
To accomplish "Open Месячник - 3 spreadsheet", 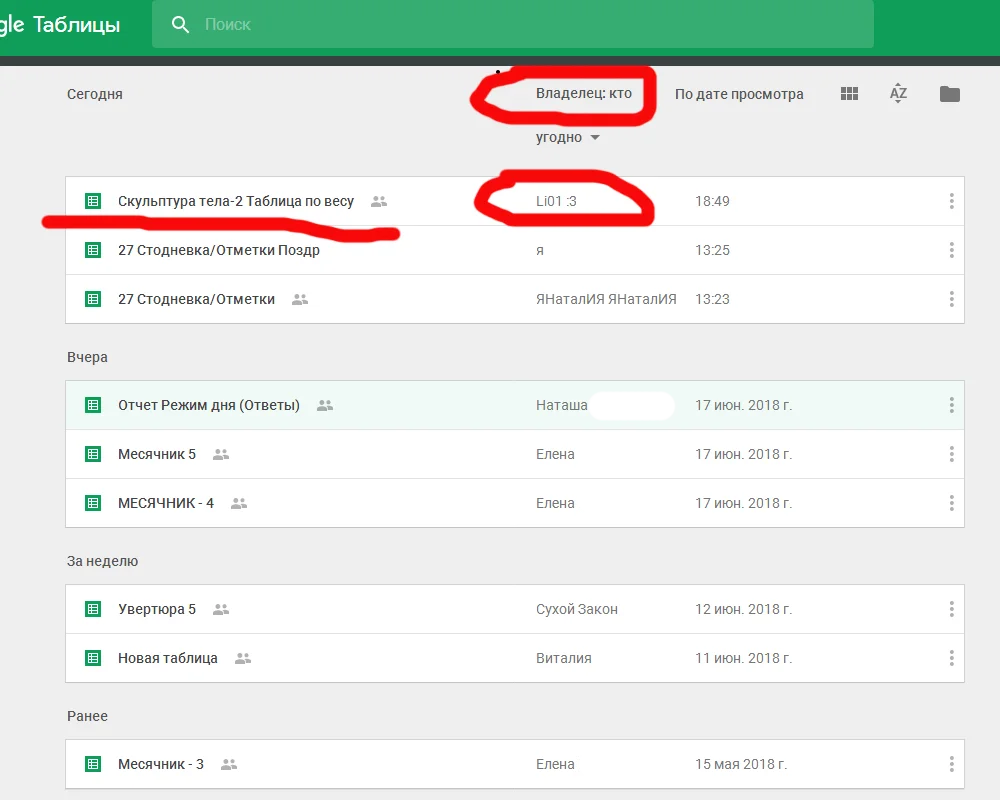I will pos(161,764).
